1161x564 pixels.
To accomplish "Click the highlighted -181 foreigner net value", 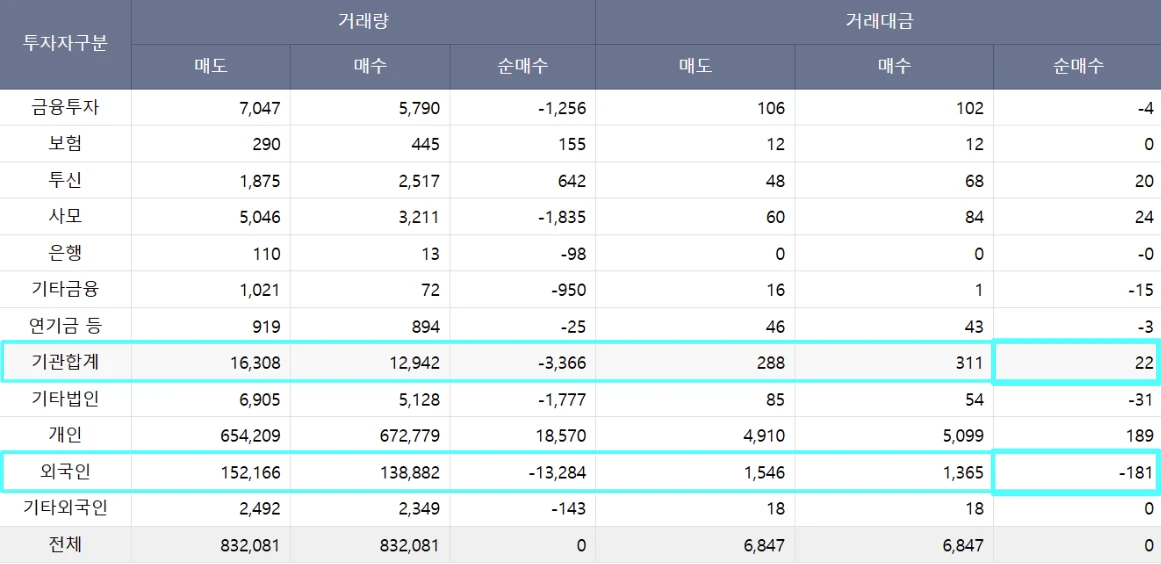I will click(x=1076, y=473).
